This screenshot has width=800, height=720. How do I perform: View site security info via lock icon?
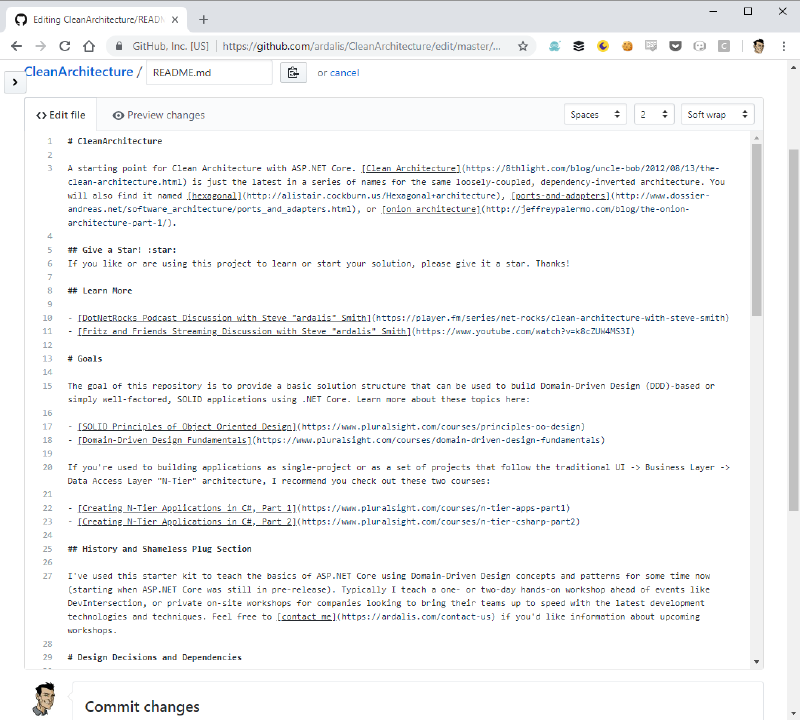tap(119, 46)
